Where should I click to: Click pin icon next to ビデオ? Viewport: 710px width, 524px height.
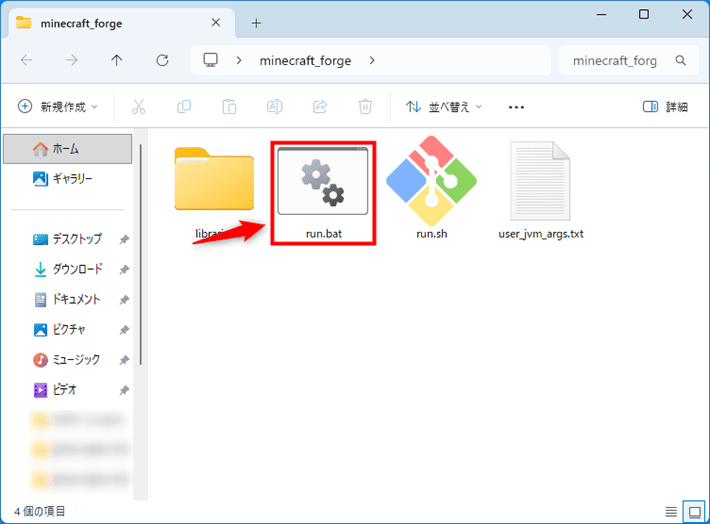click(x=124, y=390)
